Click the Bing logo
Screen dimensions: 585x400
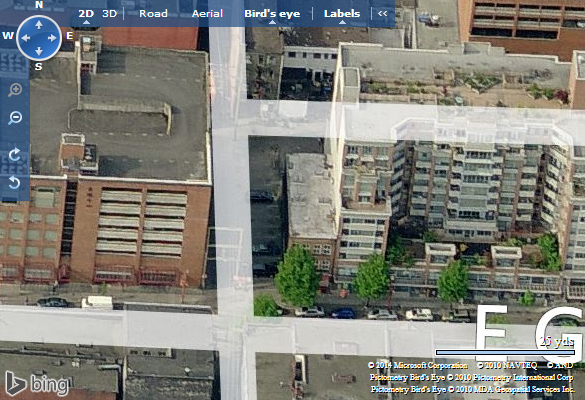[37, 384]
